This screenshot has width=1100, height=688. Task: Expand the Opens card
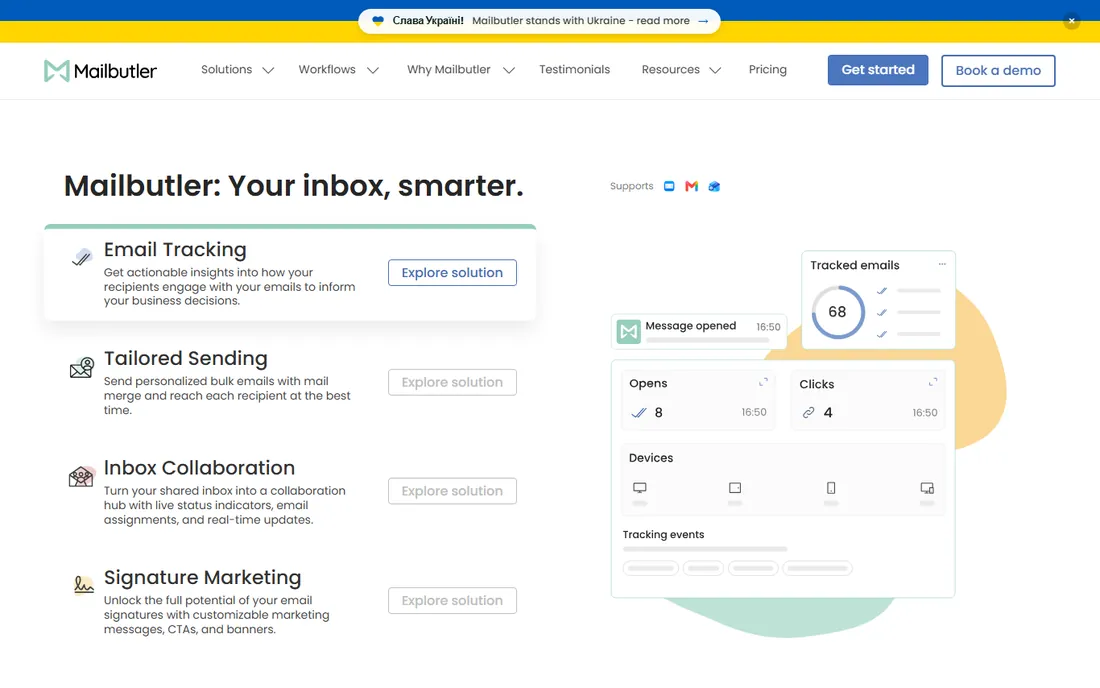pos(763,382)
